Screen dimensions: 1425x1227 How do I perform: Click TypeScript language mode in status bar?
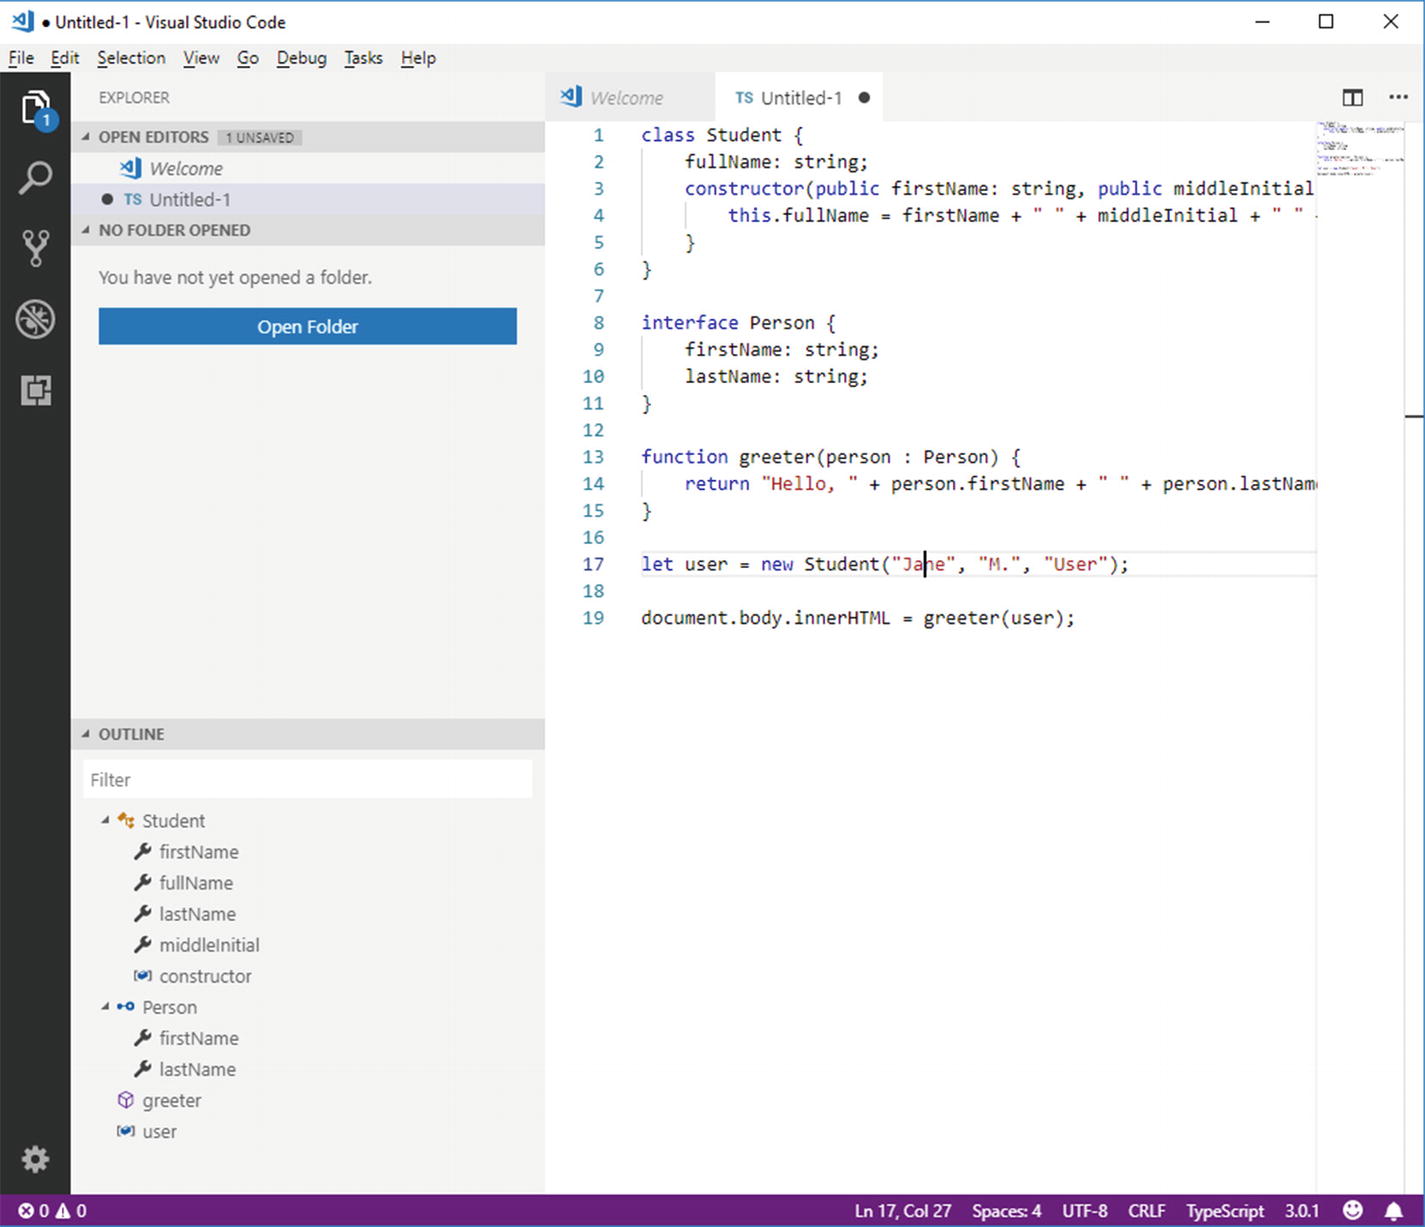pos(1224,1210)
